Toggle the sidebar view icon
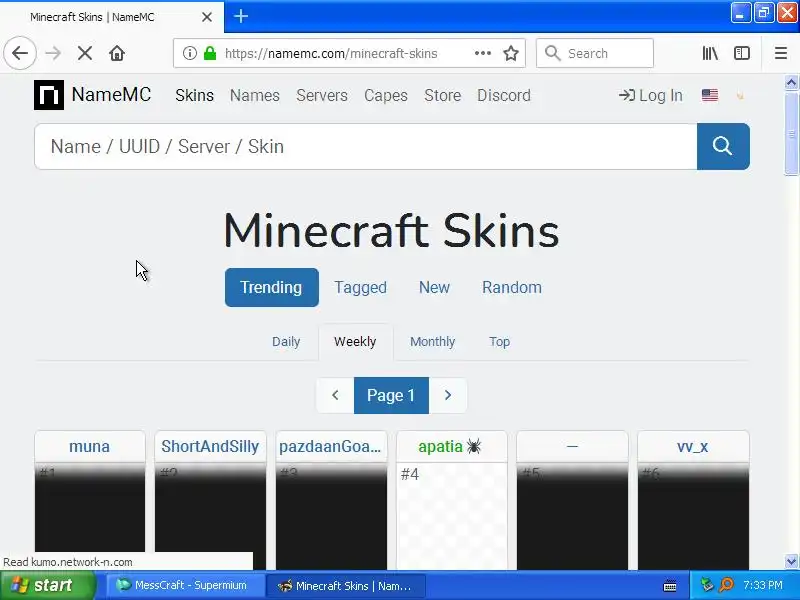 tap(742, 53)
